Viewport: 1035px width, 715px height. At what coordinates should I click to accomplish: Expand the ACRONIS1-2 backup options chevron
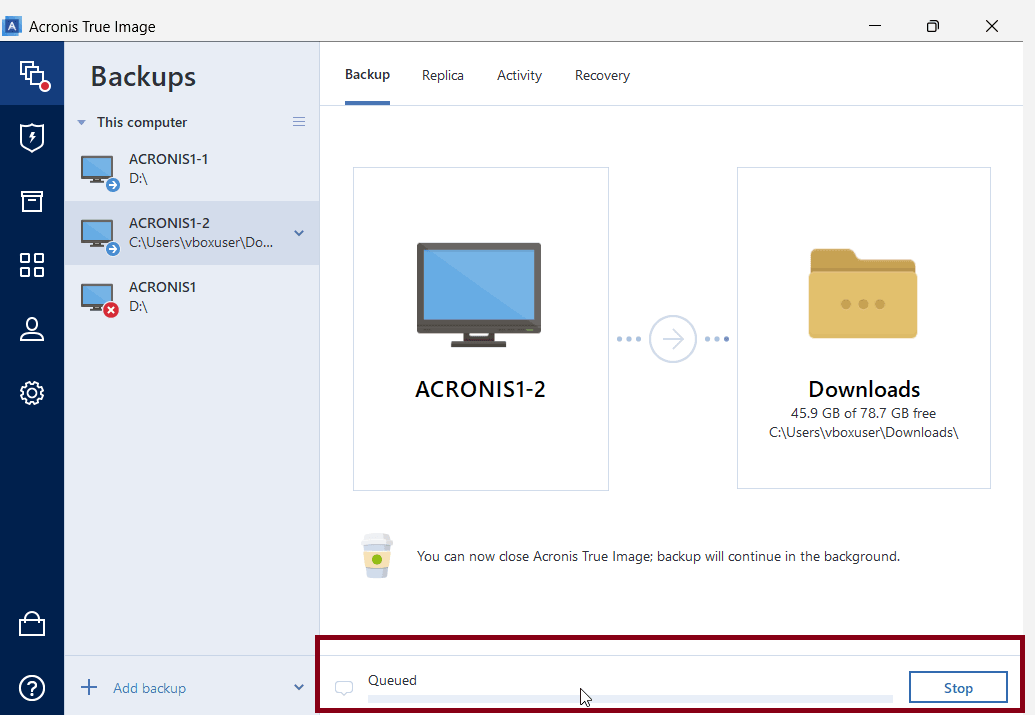click(299, 233)
